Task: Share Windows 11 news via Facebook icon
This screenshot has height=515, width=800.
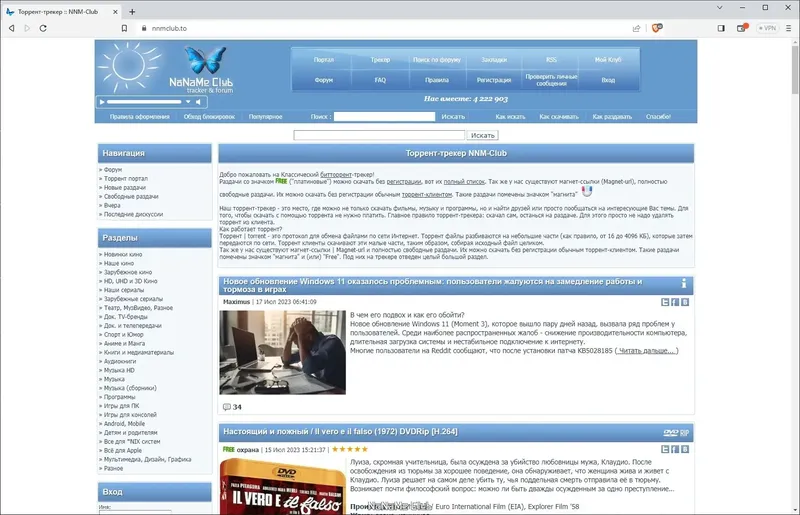Action: pos(675,302)
